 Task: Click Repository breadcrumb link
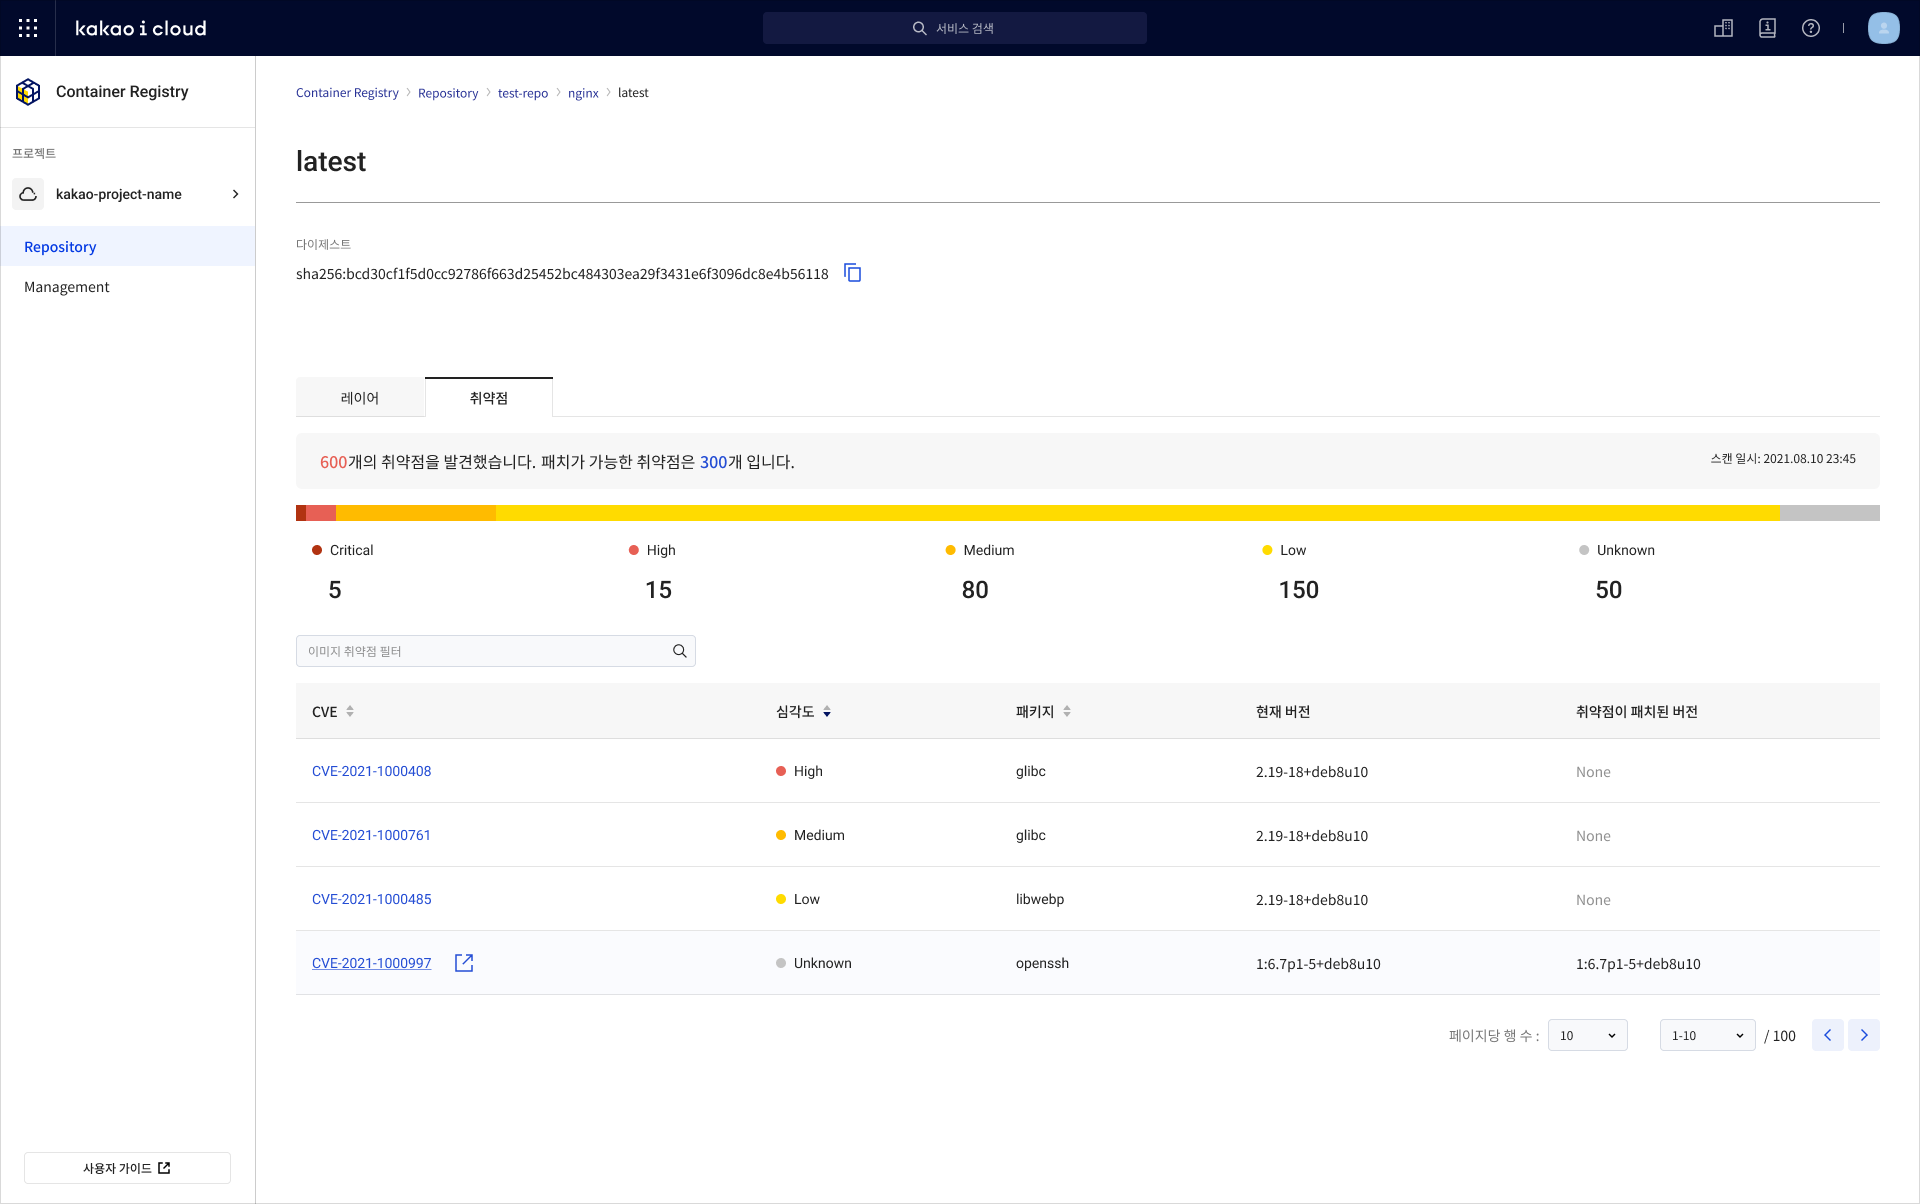pyautogui.click(x=448, y=93)
